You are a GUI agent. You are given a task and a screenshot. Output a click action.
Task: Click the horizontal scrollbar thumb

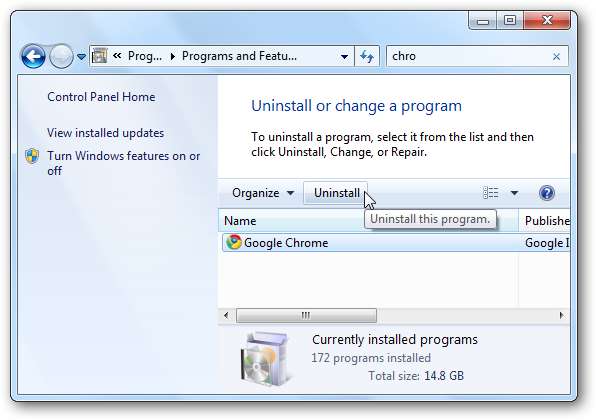pos(306,315)
